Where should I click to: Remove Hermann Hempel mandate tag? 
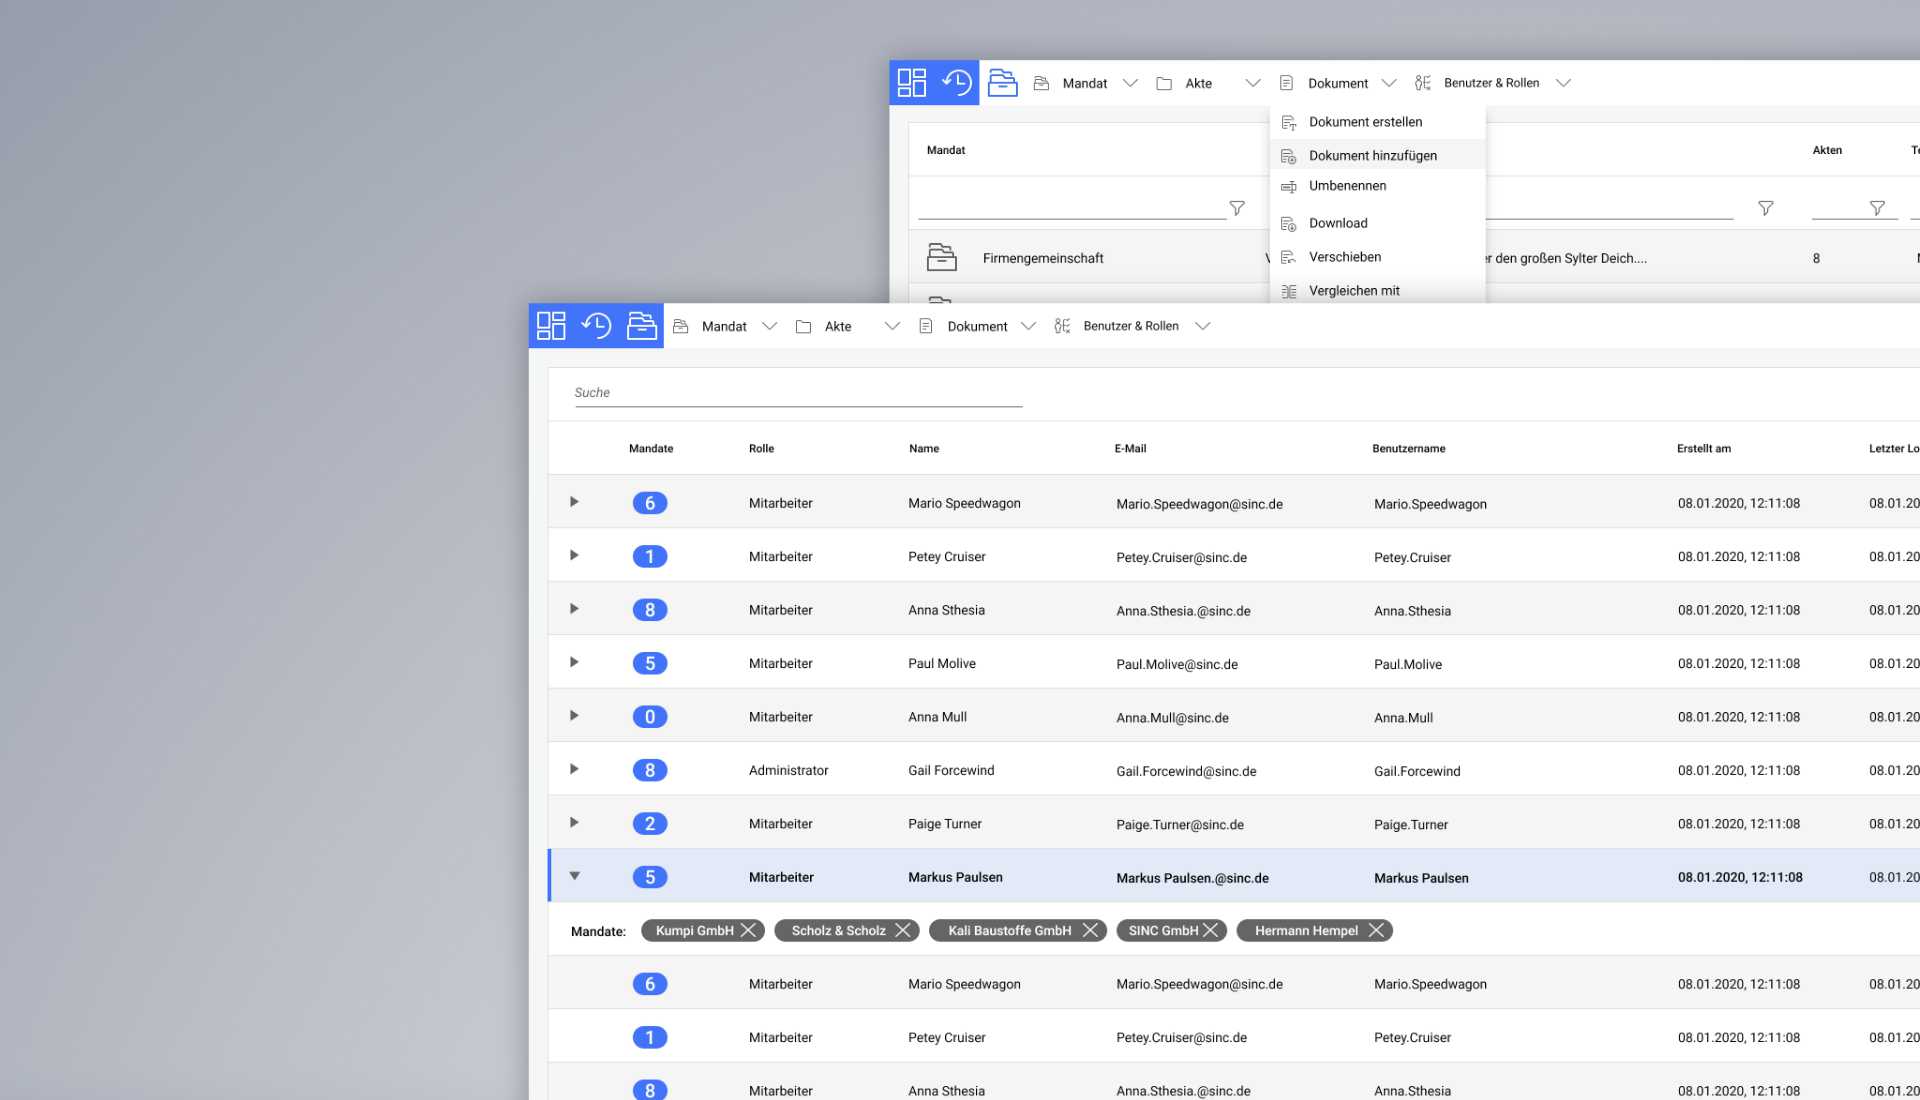(1376, 931)
